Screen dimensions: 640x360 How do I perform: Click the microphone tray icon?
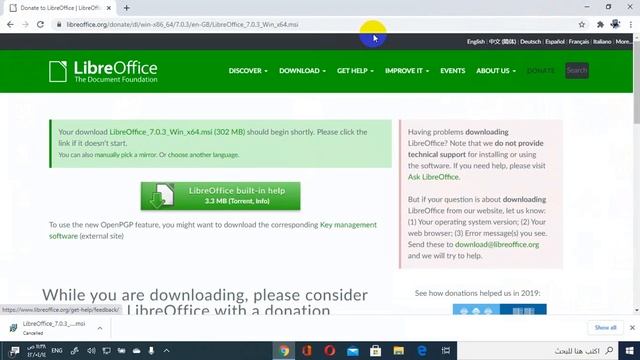pyautogui.click(x=151, y=351)
